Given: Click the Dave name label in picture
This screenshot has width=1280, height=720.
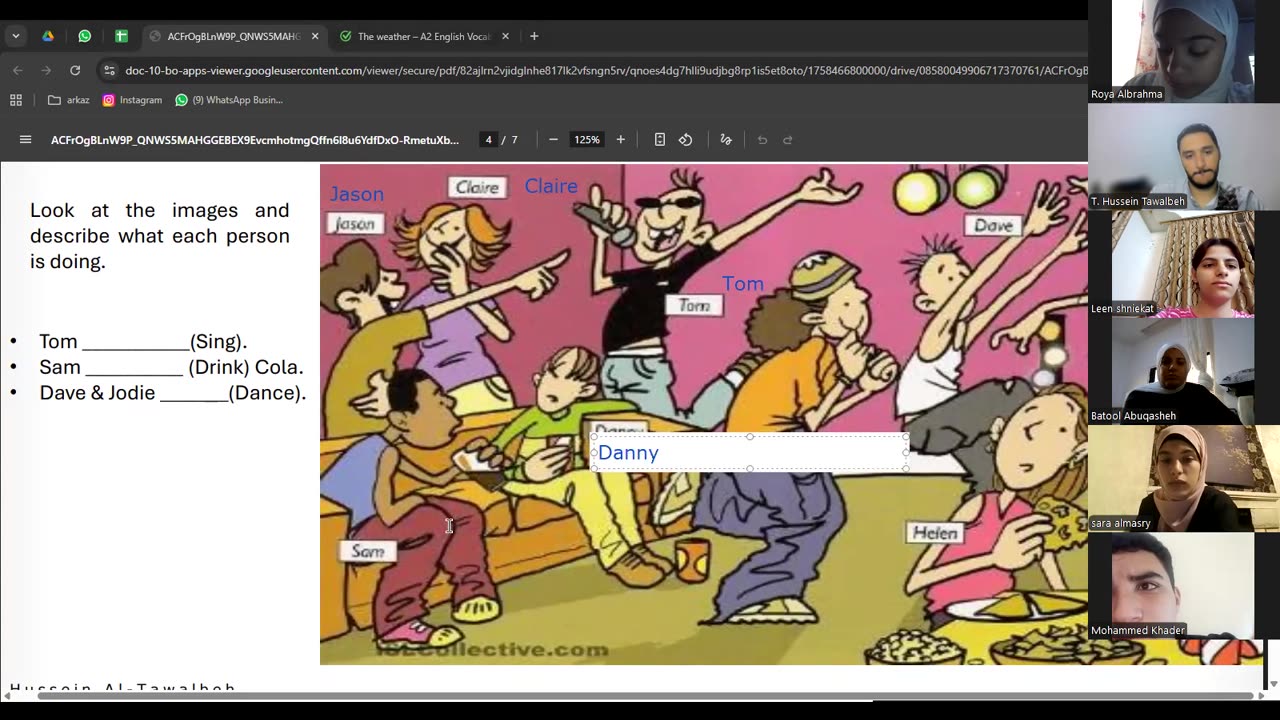Looking at the screenshot, I should point(994,225).
